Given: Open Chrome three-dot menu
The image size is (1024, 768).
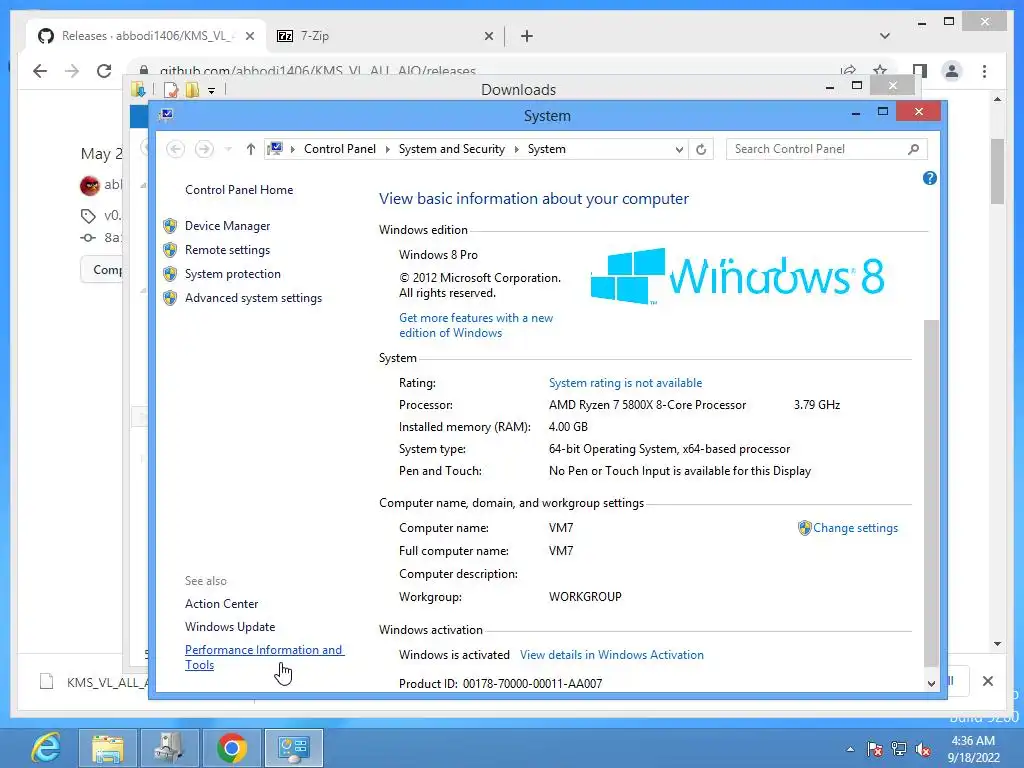Looking at the screenshot, I should [x=984, y=71].
